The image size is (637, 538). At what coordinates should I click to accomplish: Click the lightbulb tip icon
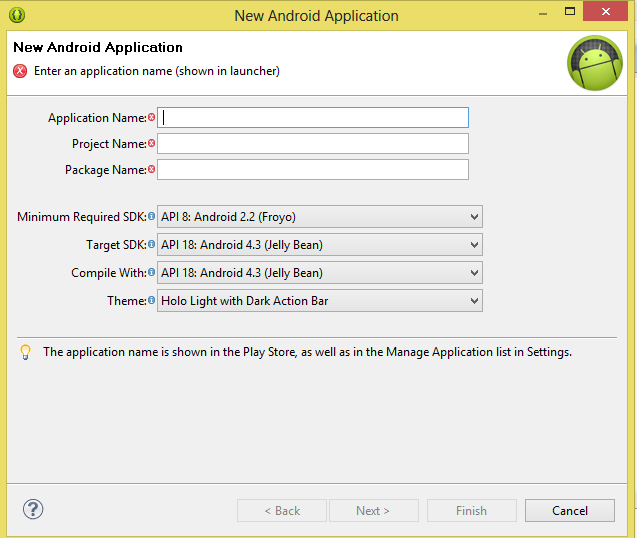point(26,352)
